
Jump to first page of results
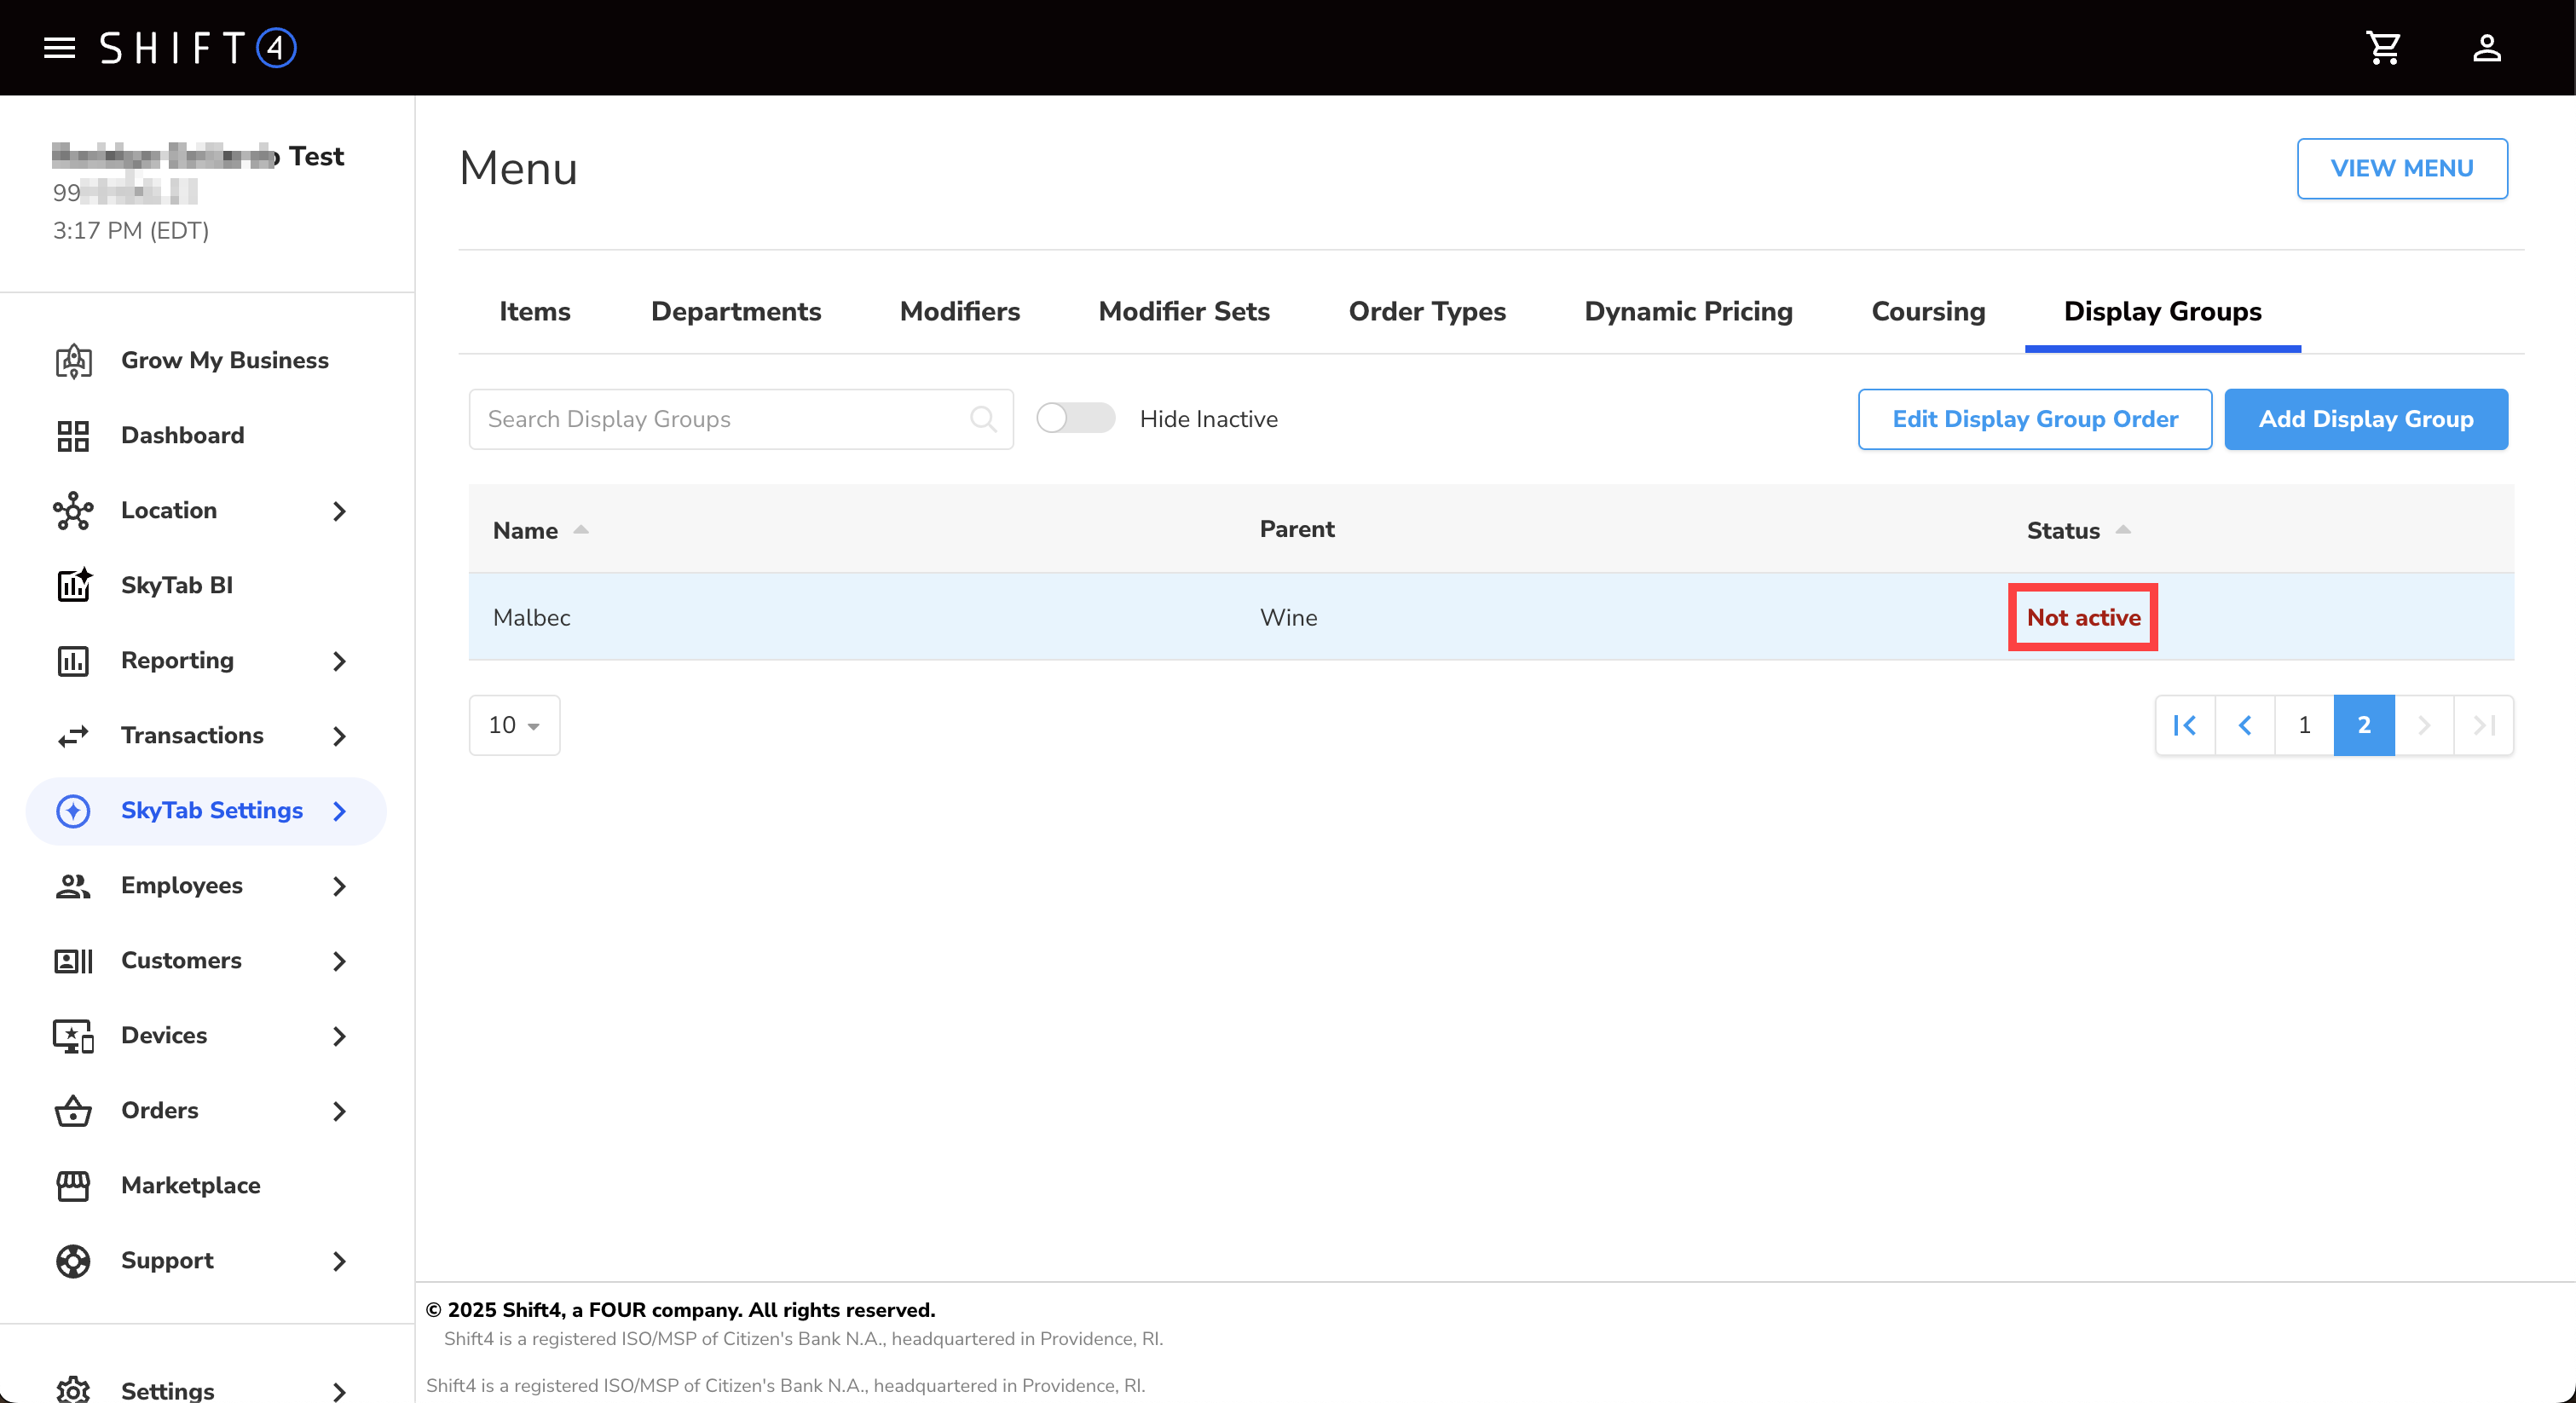click(2185, 725)
